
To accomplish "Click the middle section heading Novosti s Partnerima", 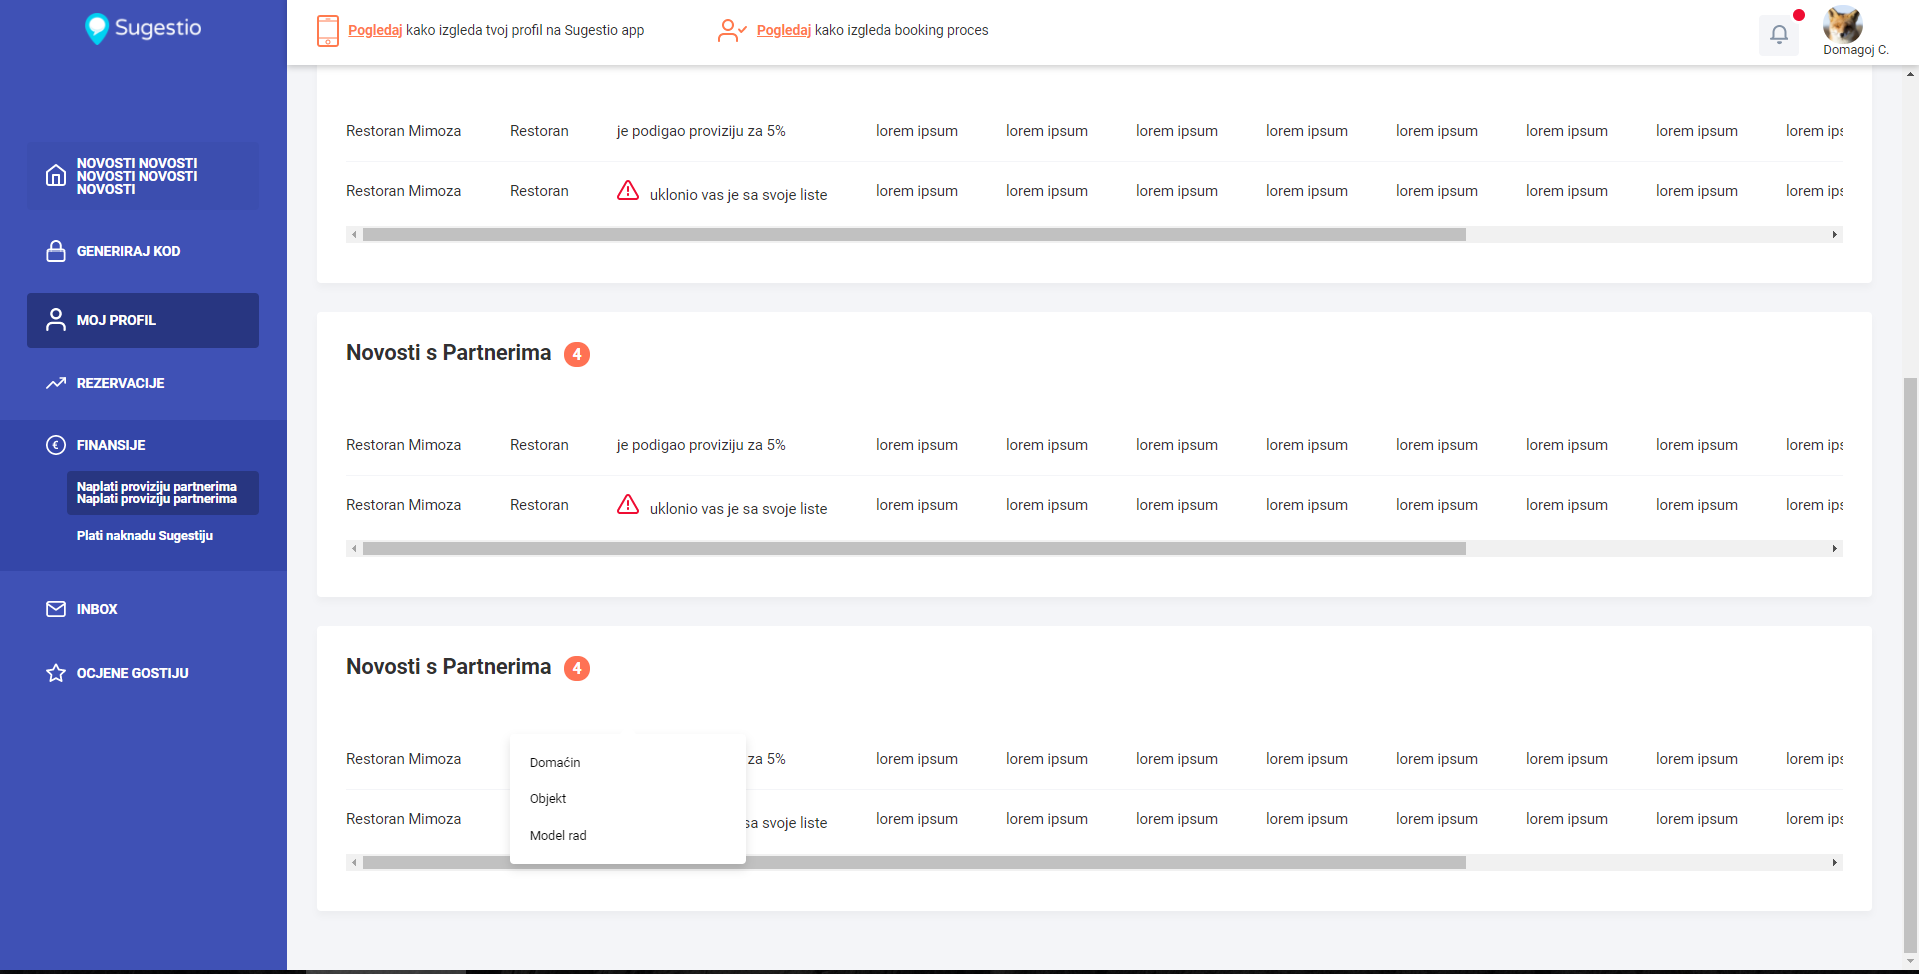I will coord(449,353).
